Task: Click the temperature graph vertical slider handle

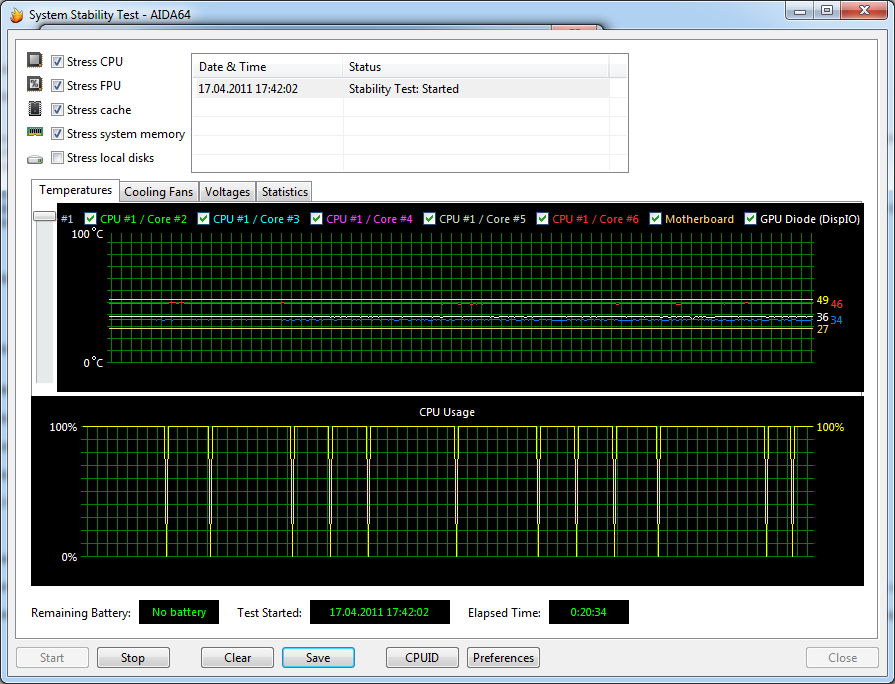Action: (45, 216)
